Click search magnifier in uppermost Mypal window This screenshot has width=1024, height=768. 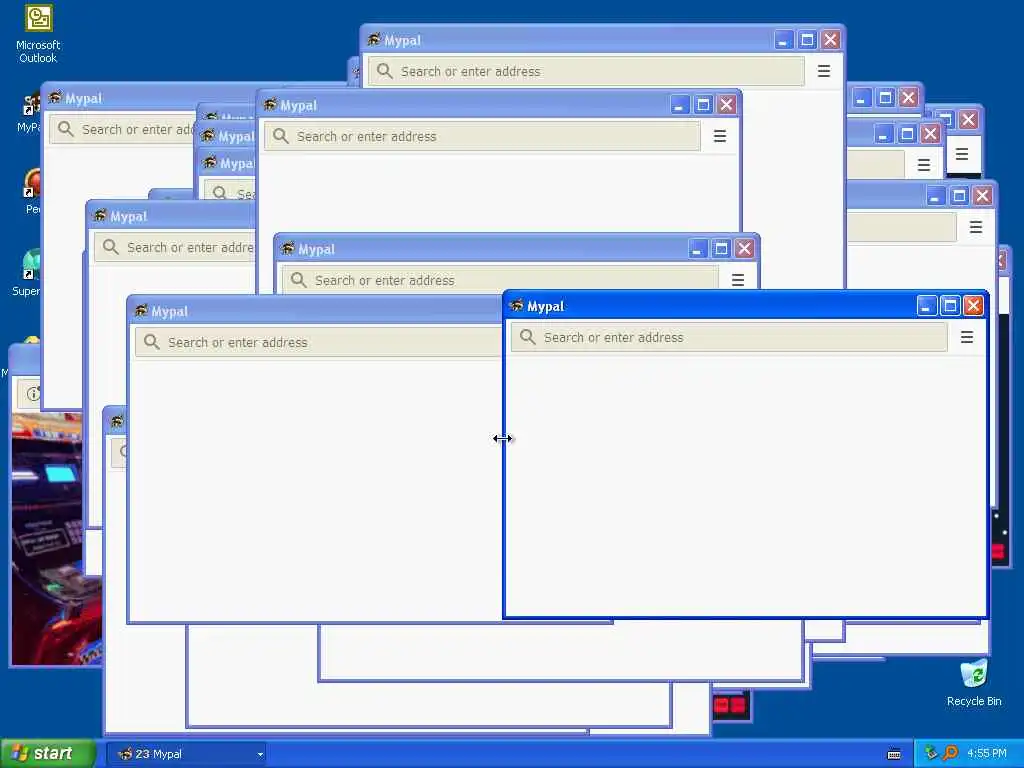pos(385,71)
